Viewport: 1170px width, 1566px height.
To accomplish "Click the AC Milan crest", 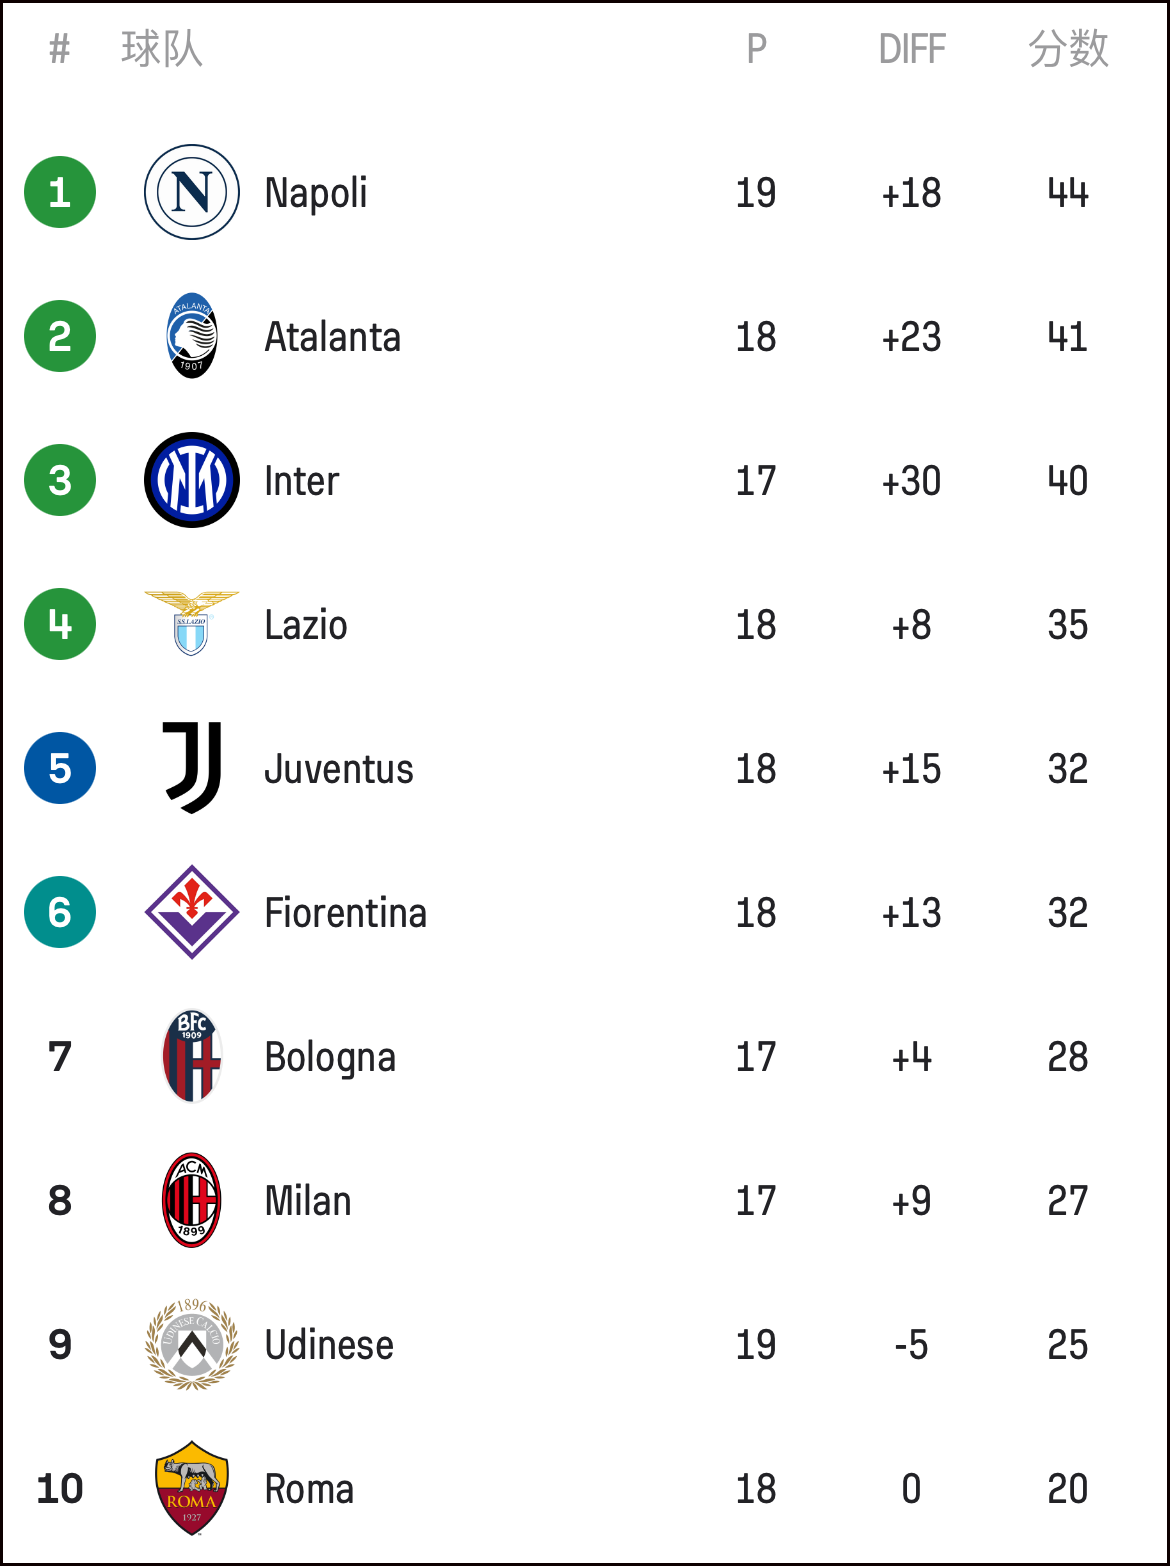I will pos(192,1200).
